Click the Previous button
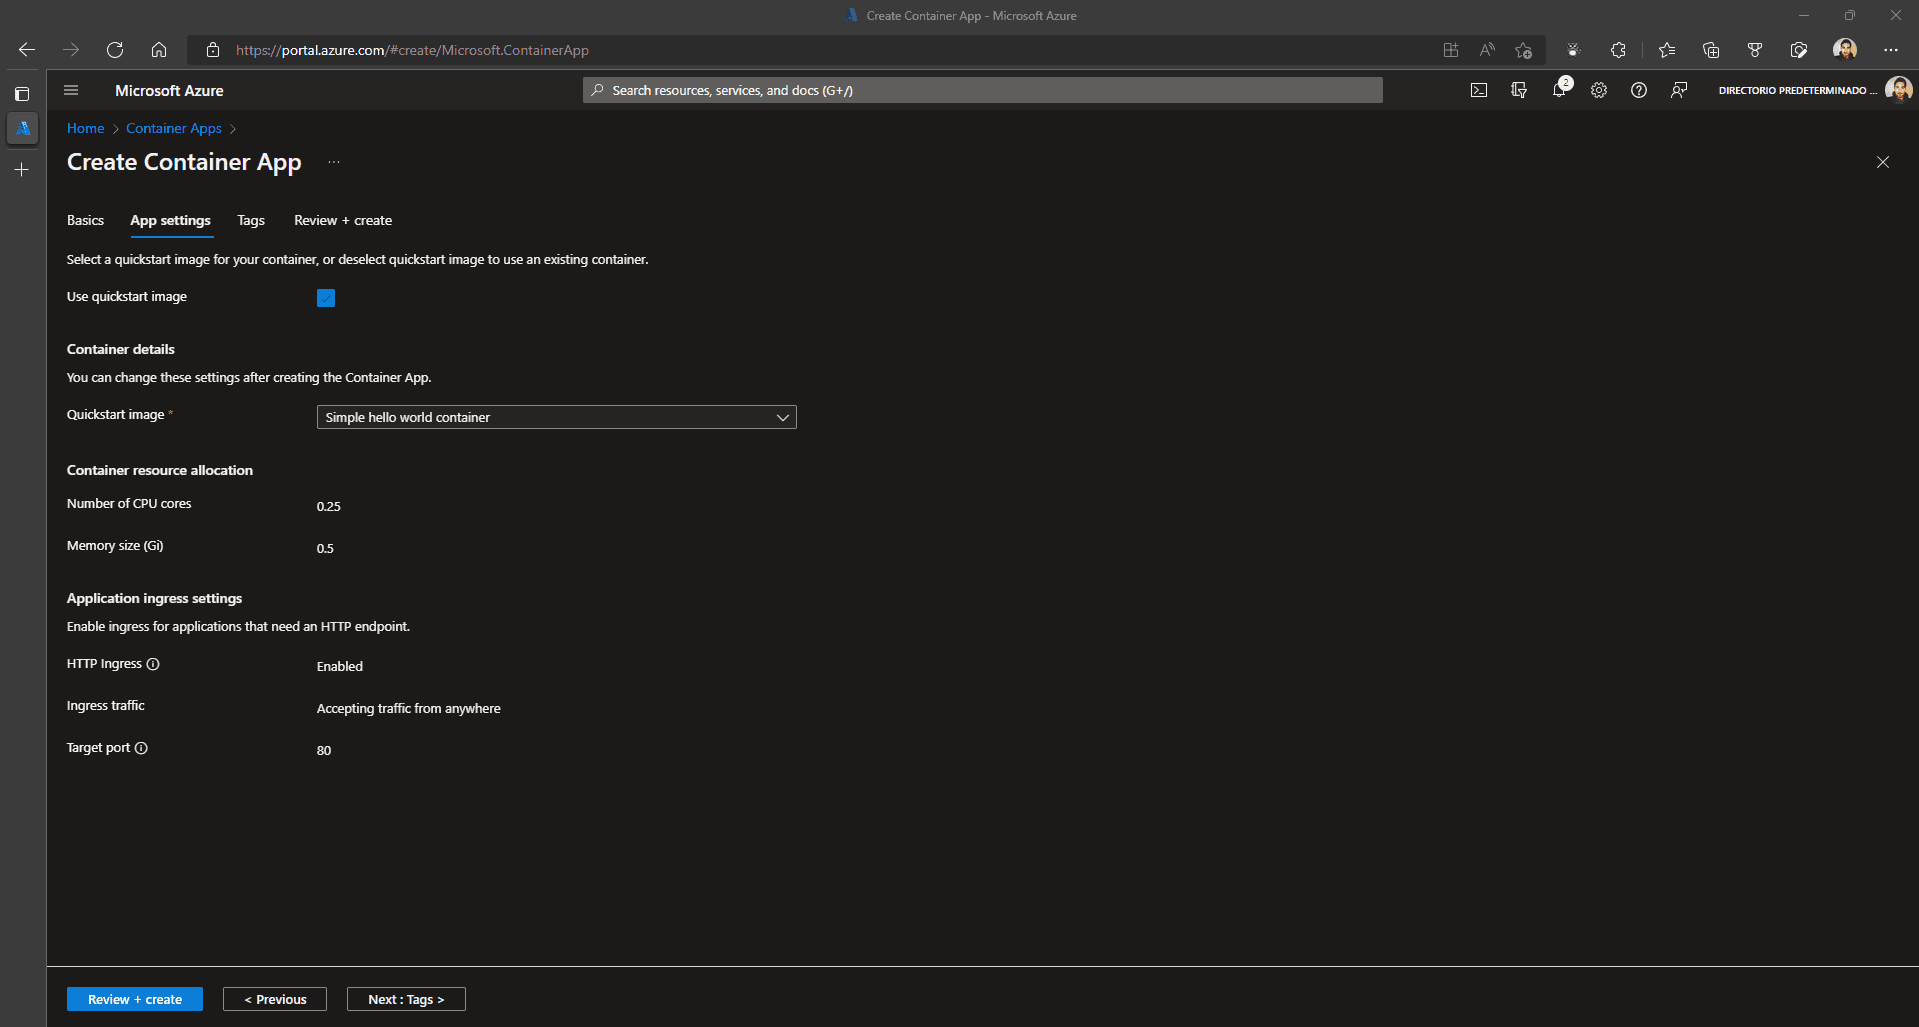This screenshot has height=1027, width=1919. [275, 999]
